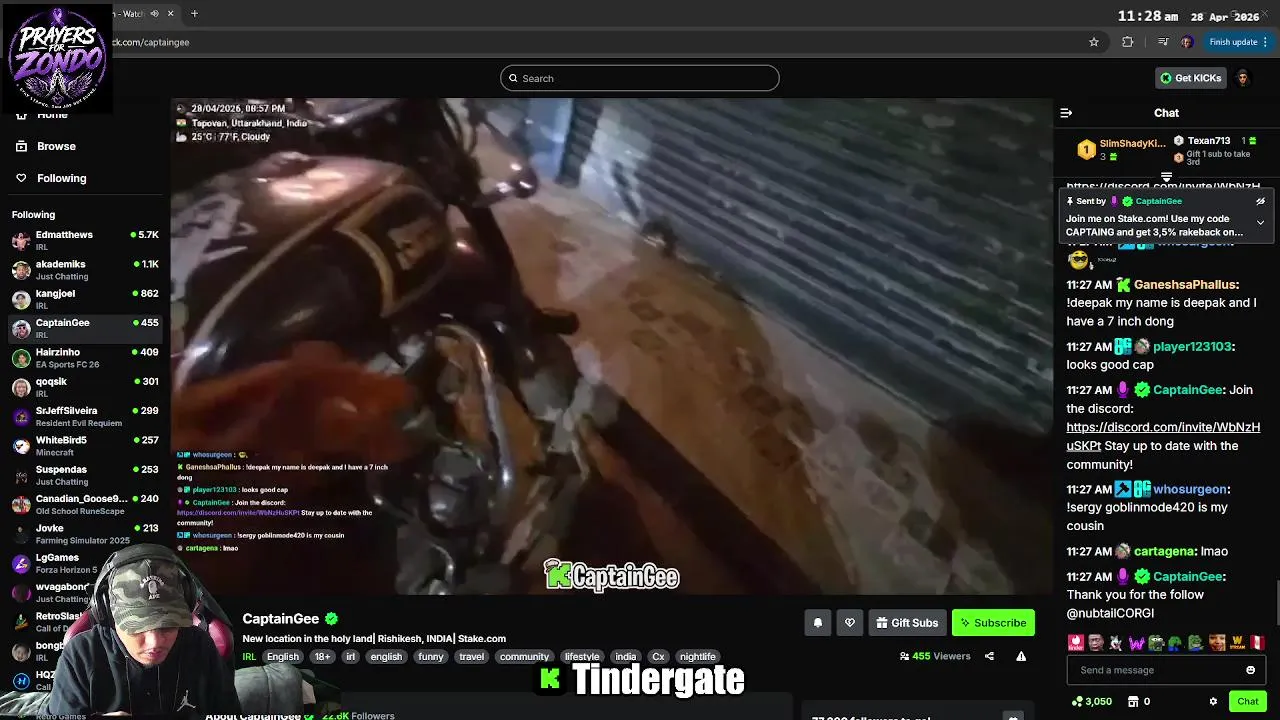Select the Tinder emote in quick emotes
The image size is (1280, 720).
click(x=1076, y=643)
